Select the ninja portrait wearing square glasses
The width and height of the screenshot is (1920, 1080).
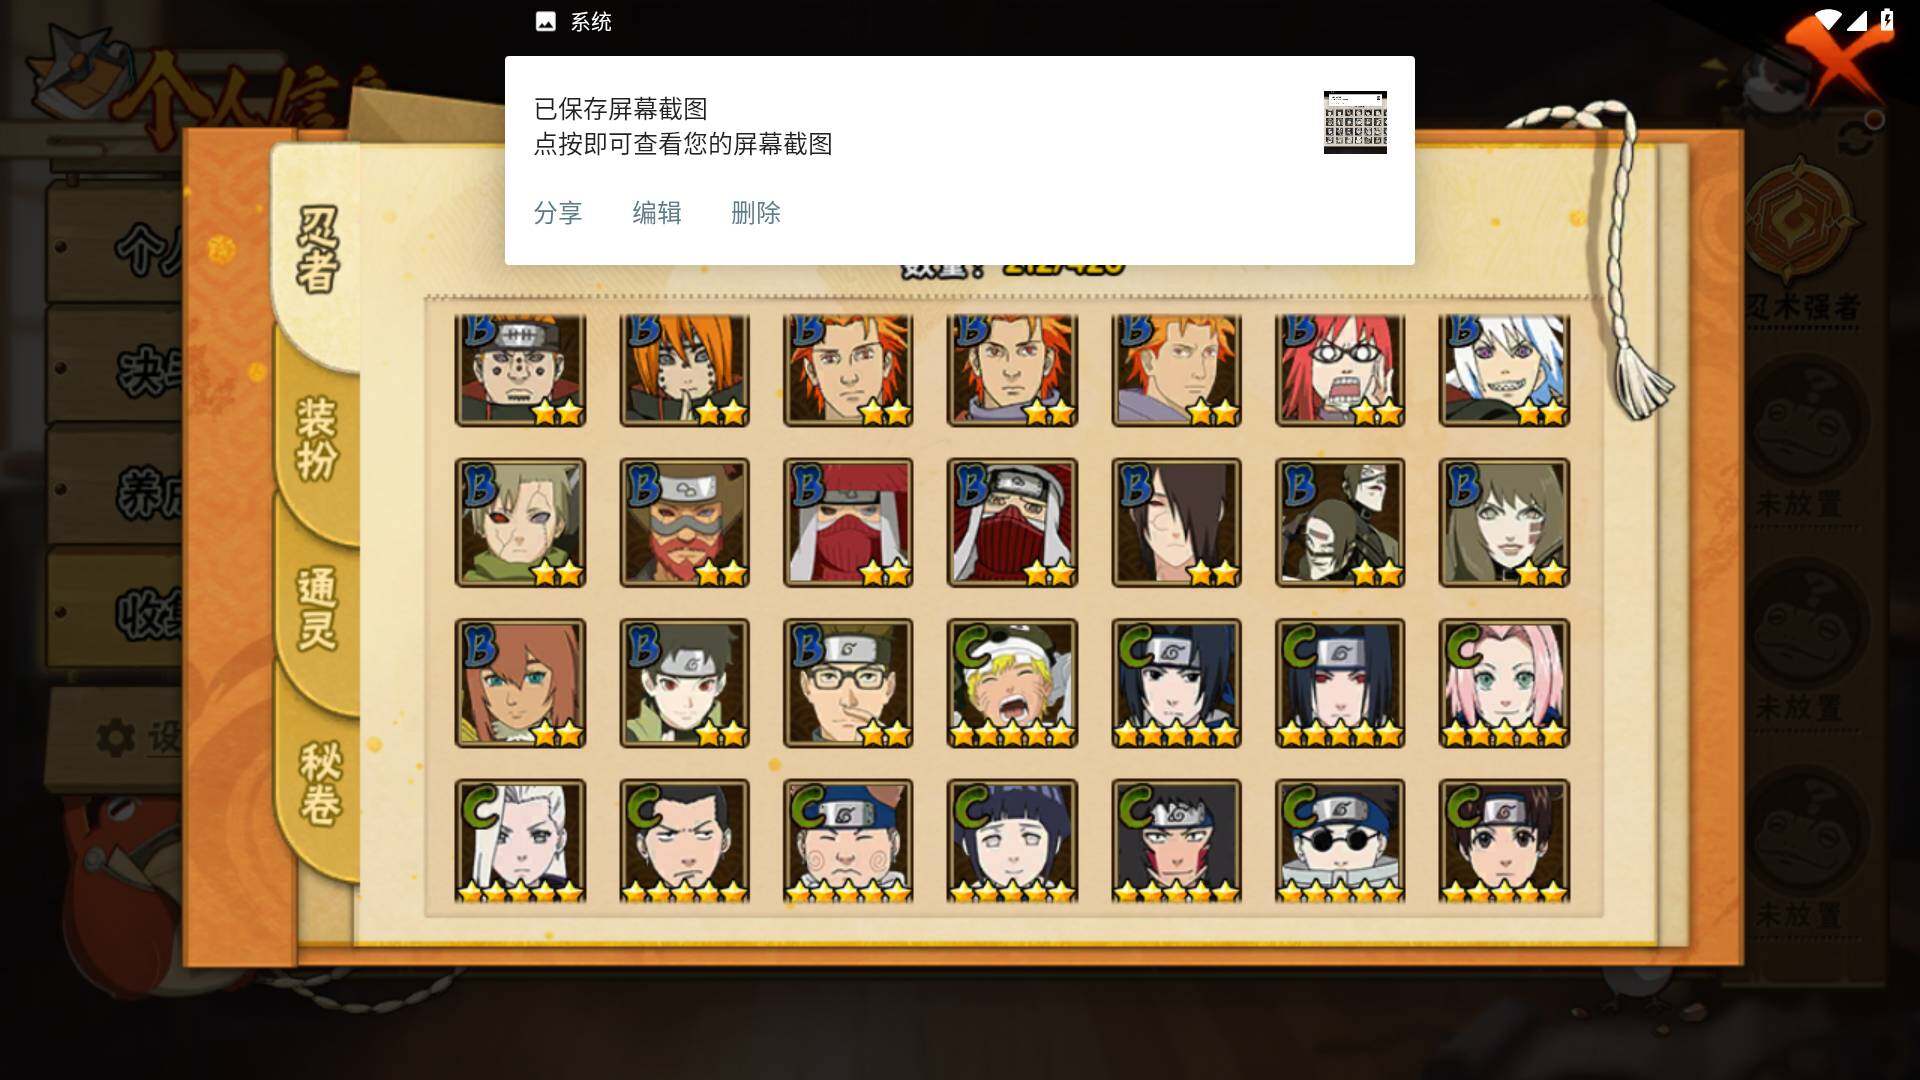pyautogui.click(x=848, y=683)
